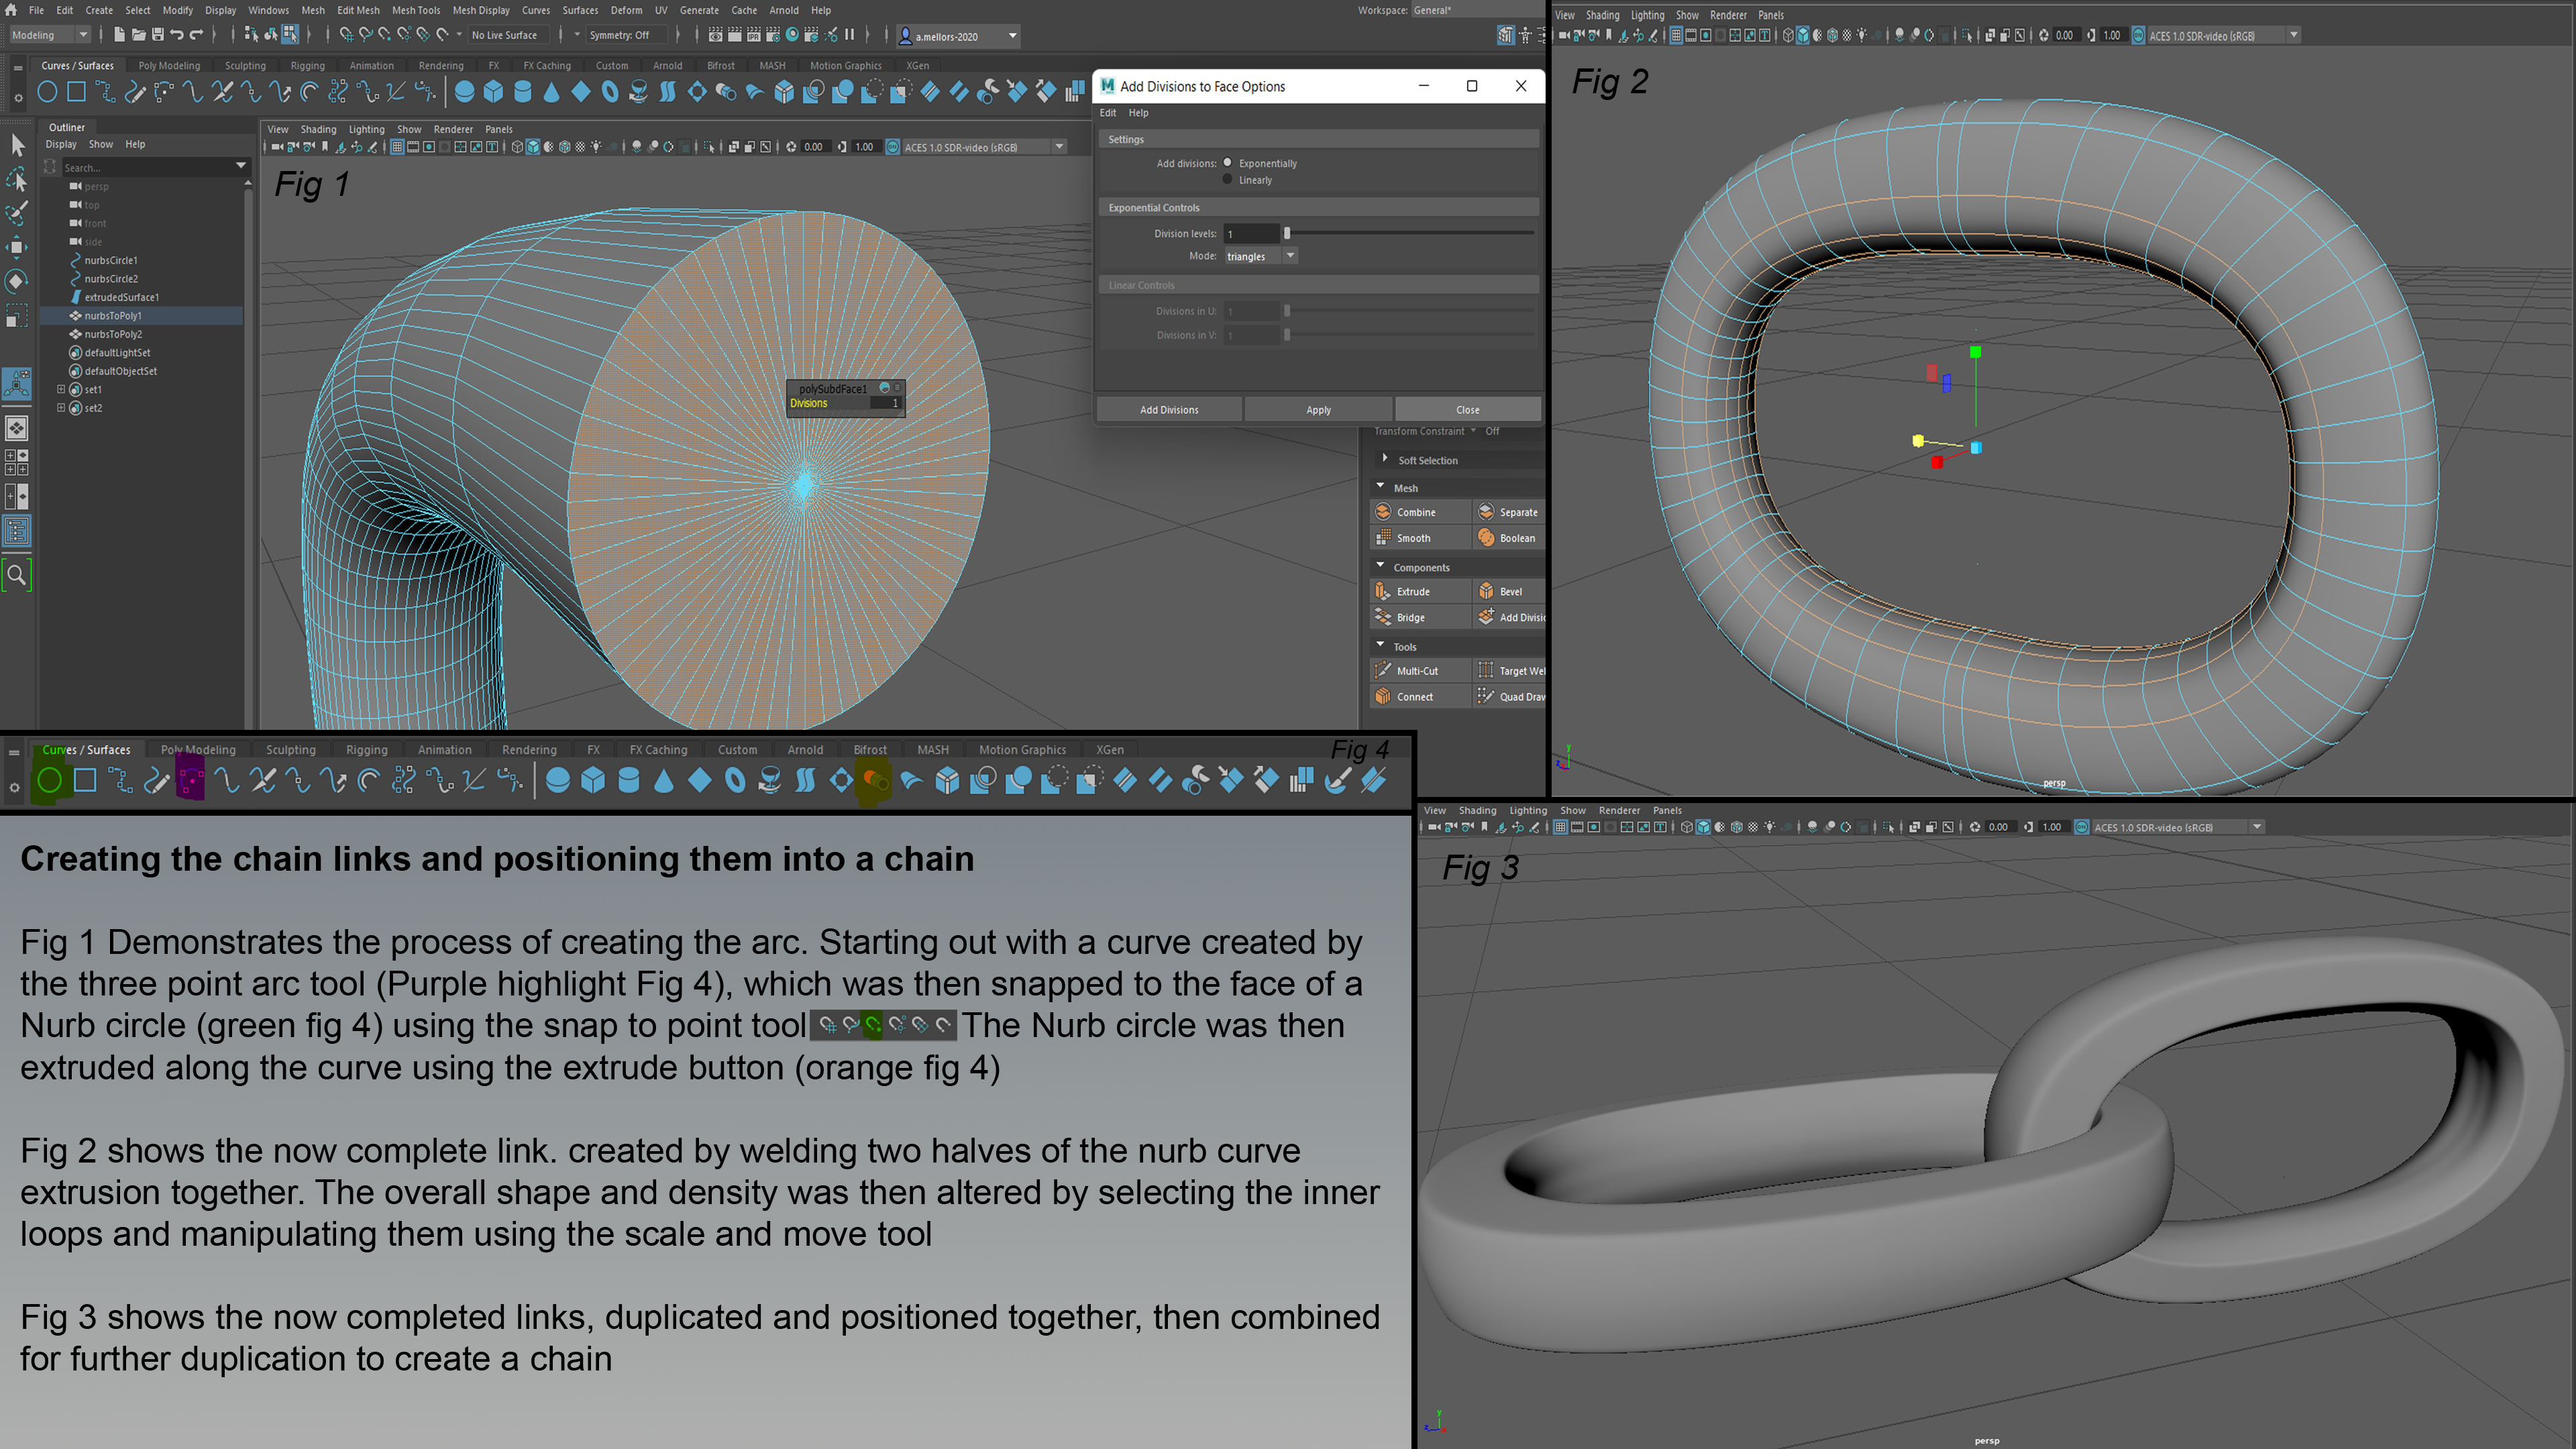Screen dimensions: 2576x1449
Task: Switch to the Poly Modeling shelf tab
Action: [169, 66]
